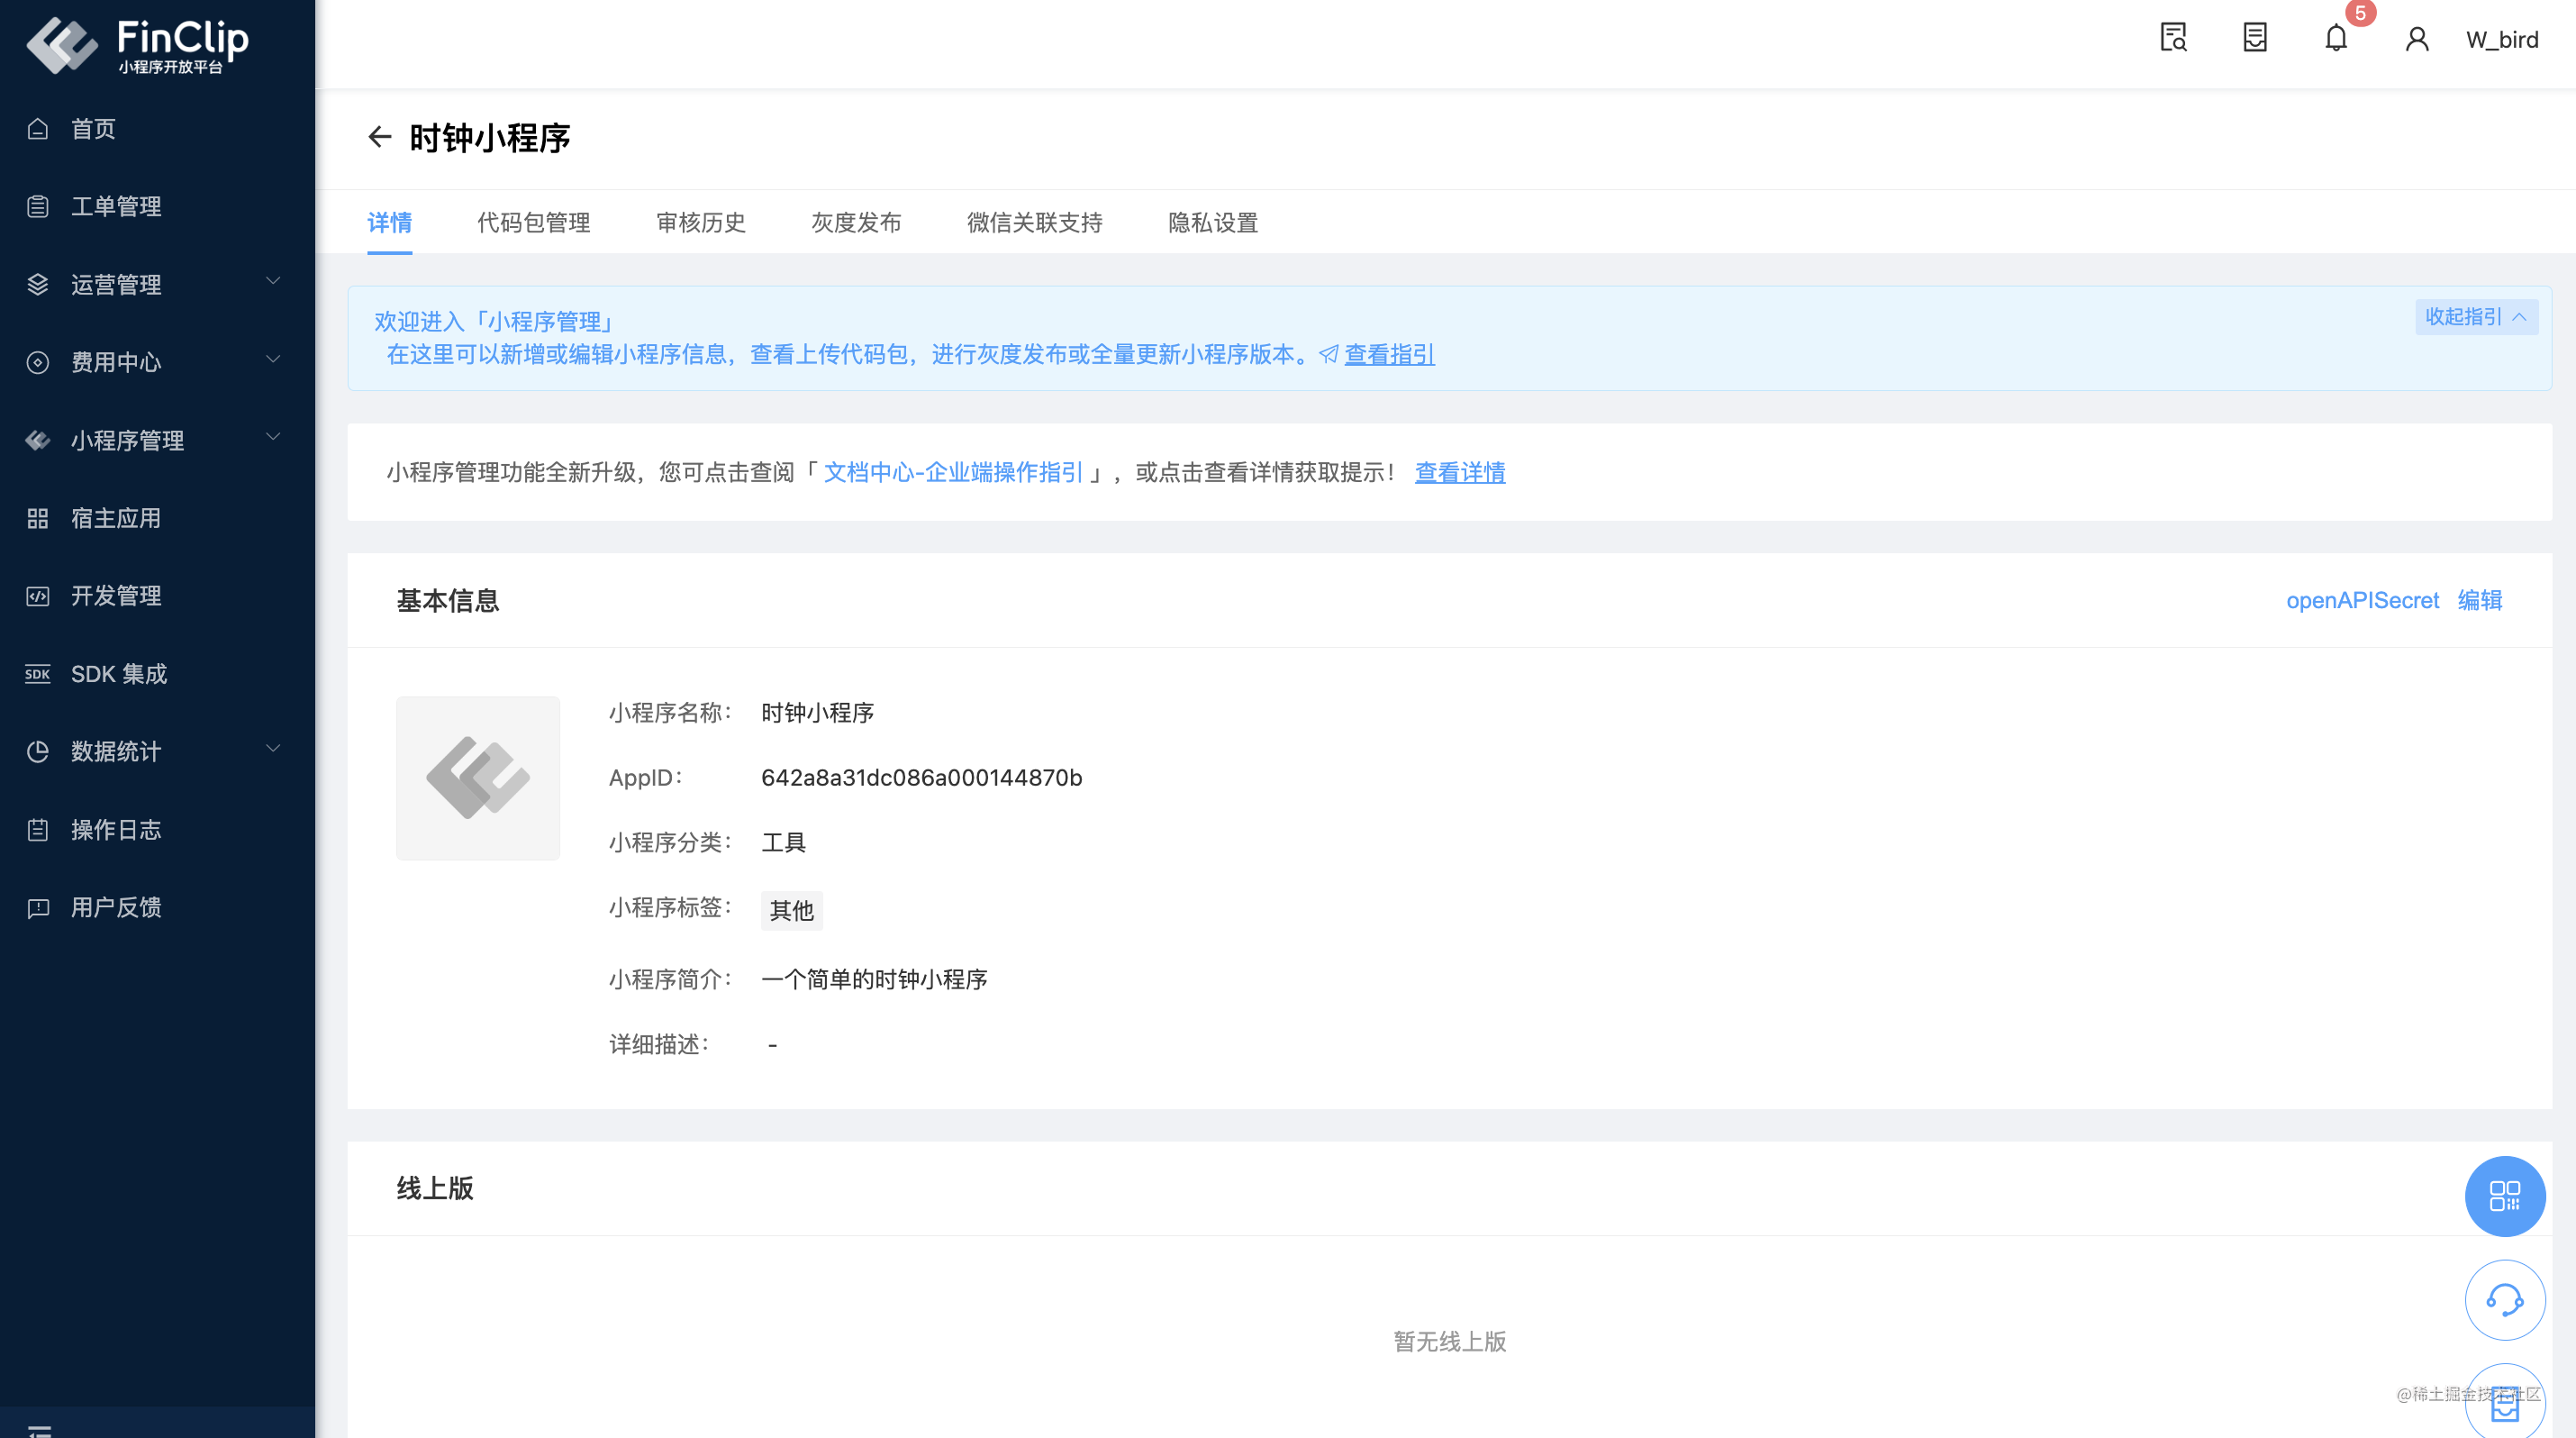Open the search icon in the top bar
Image resolution: width=2576 pixels, height=1438 pixels.
coord(2172,37)
